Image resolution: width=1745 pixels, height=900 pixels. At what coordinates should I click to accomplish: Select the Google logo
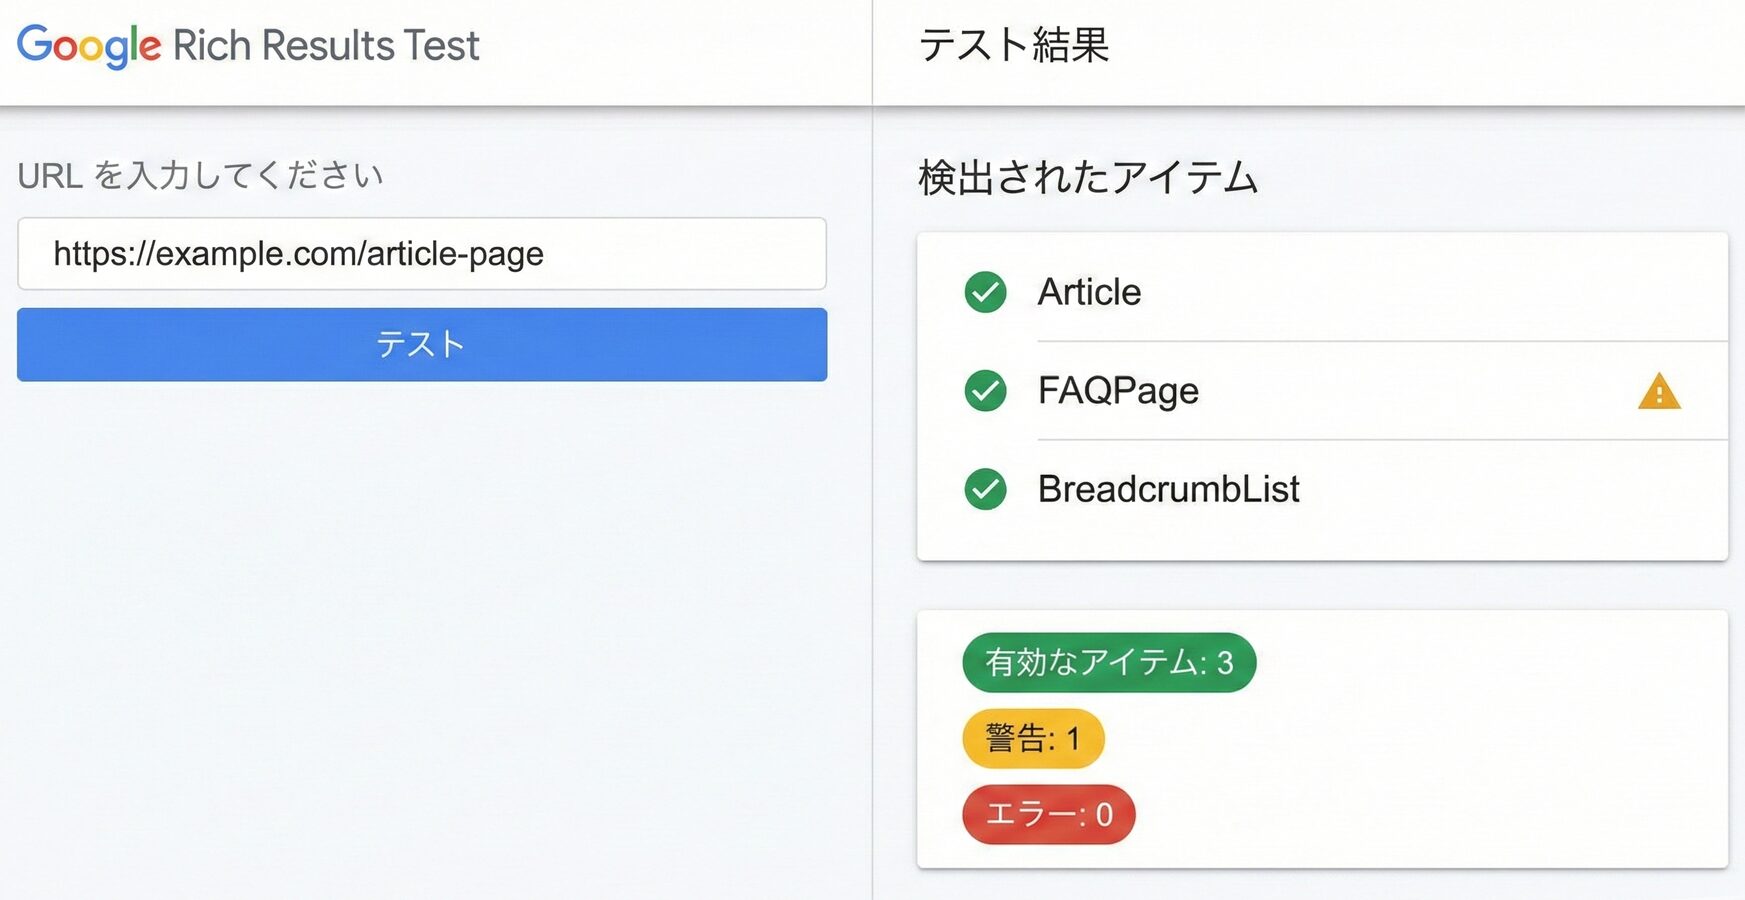tap(87, 45)
